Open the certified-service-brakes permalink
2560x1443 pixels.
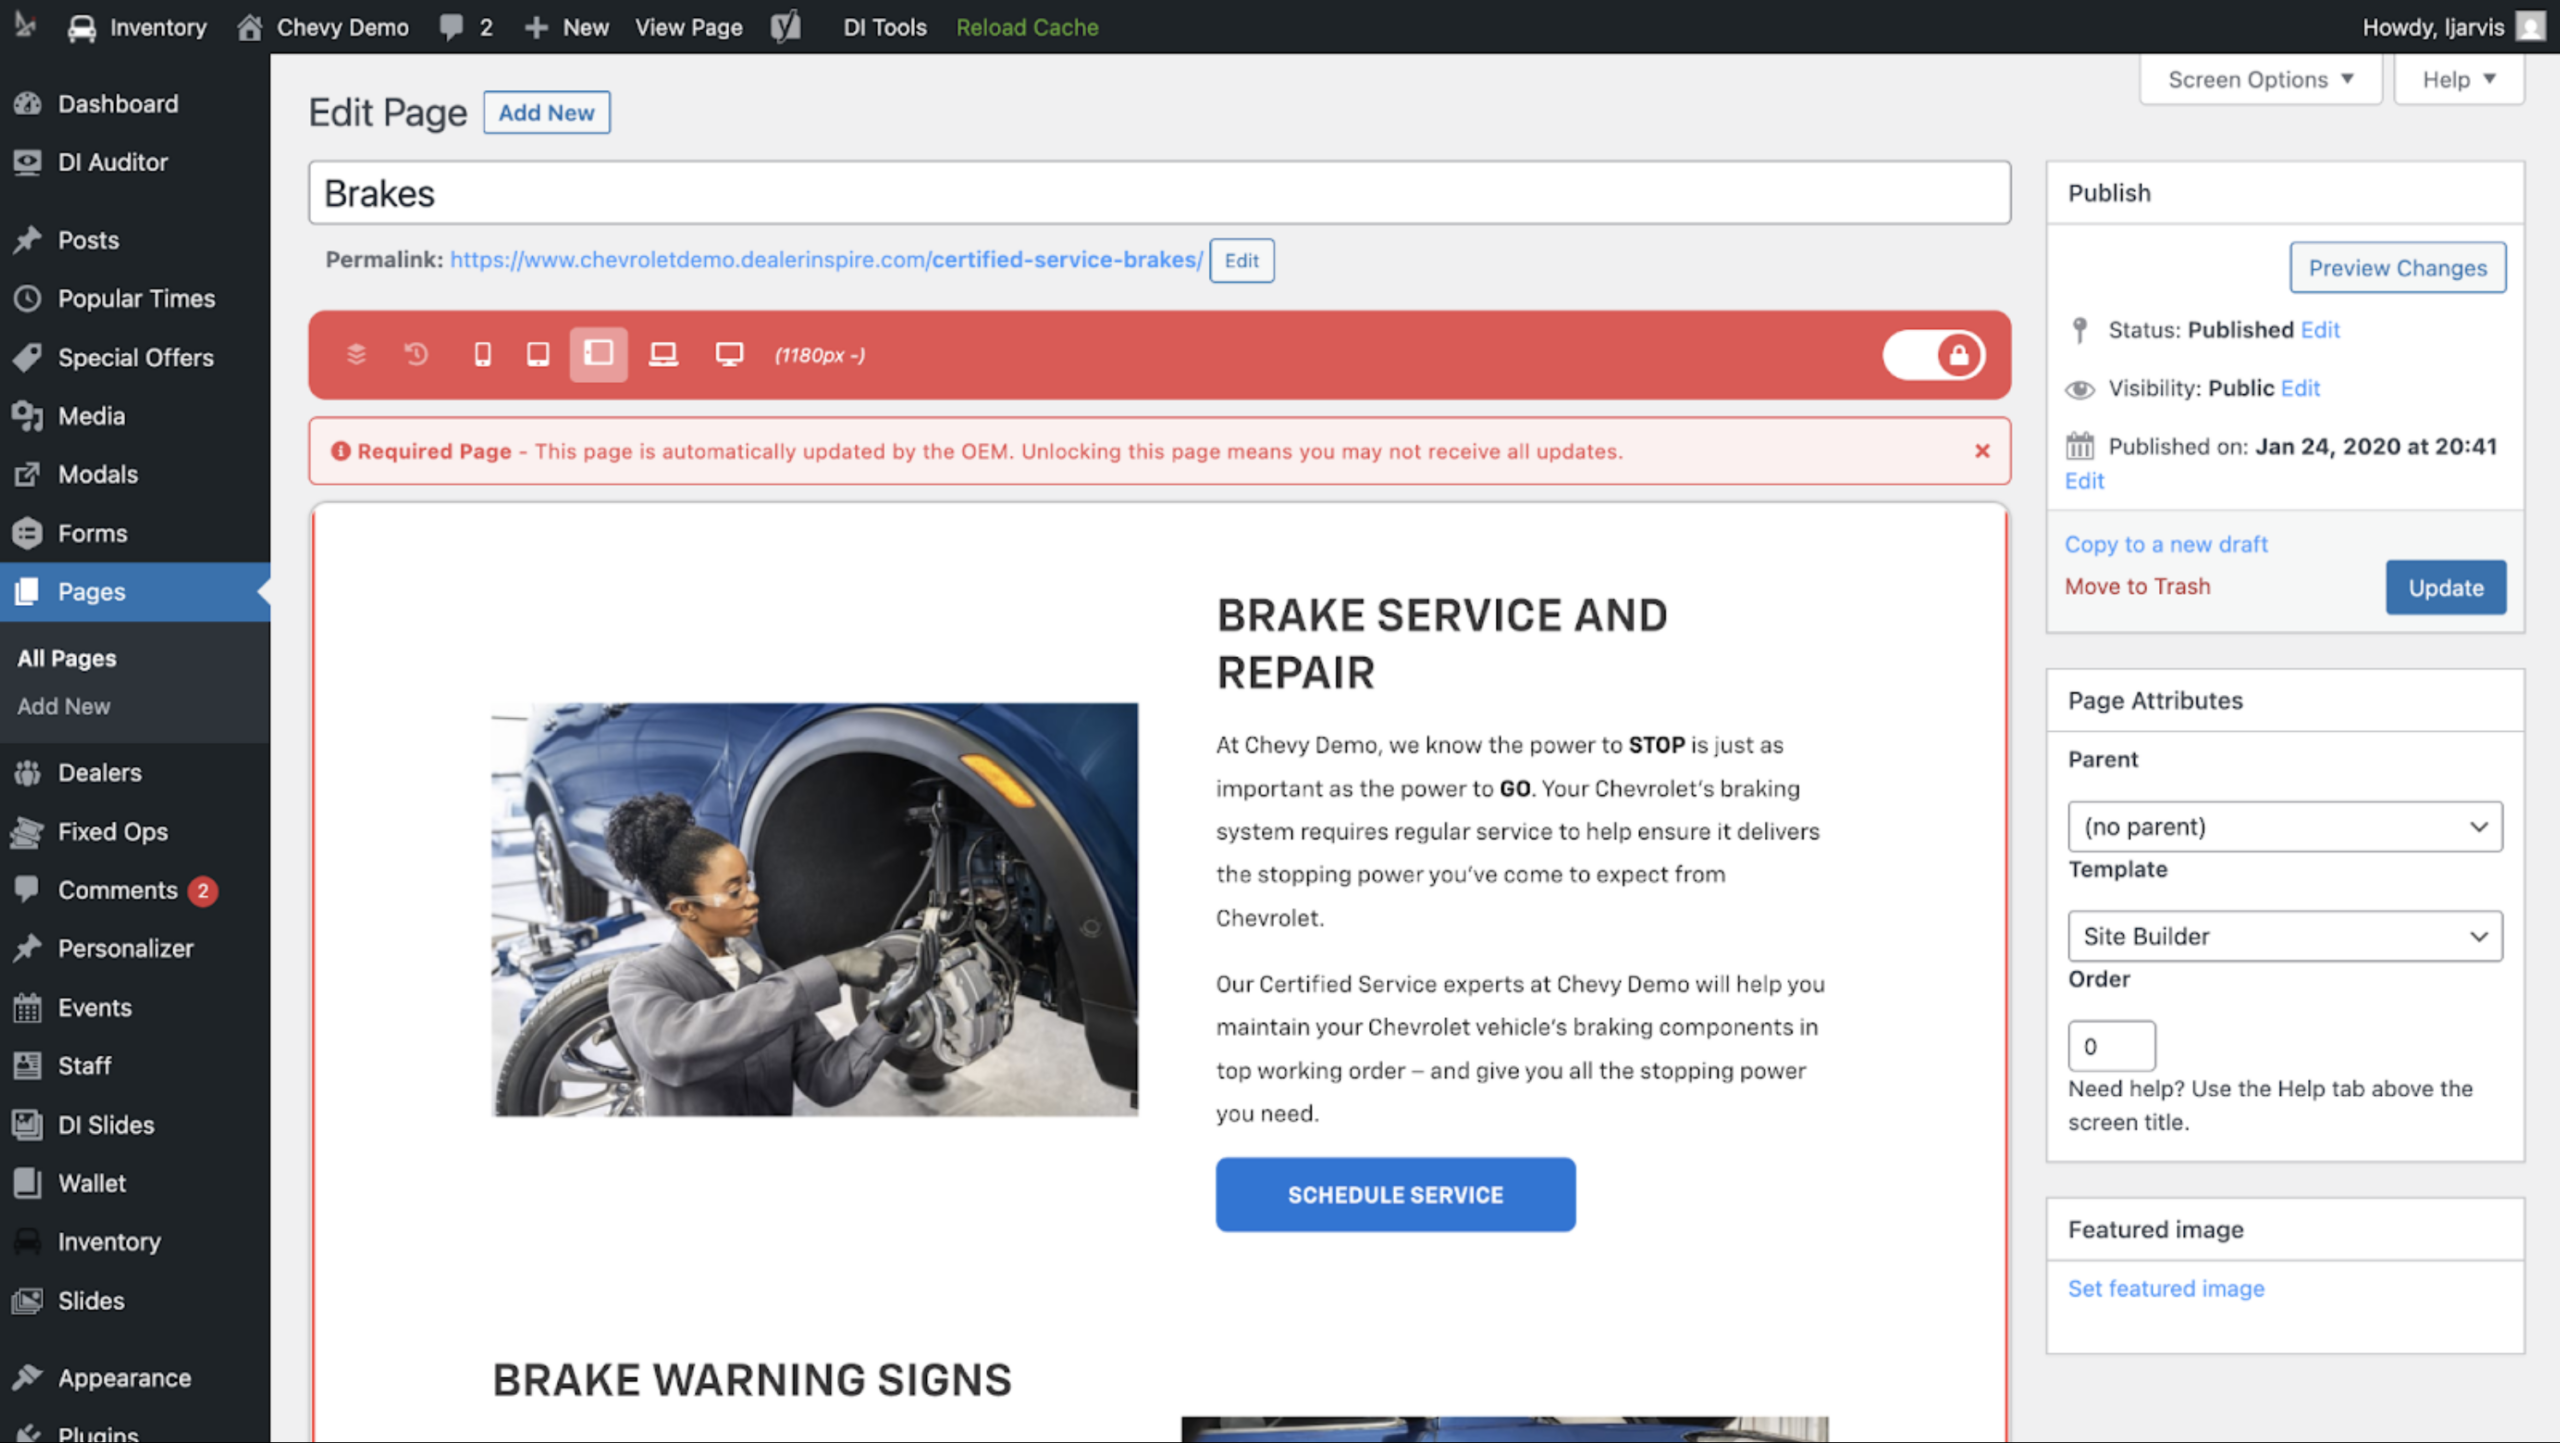click(826, 260)
